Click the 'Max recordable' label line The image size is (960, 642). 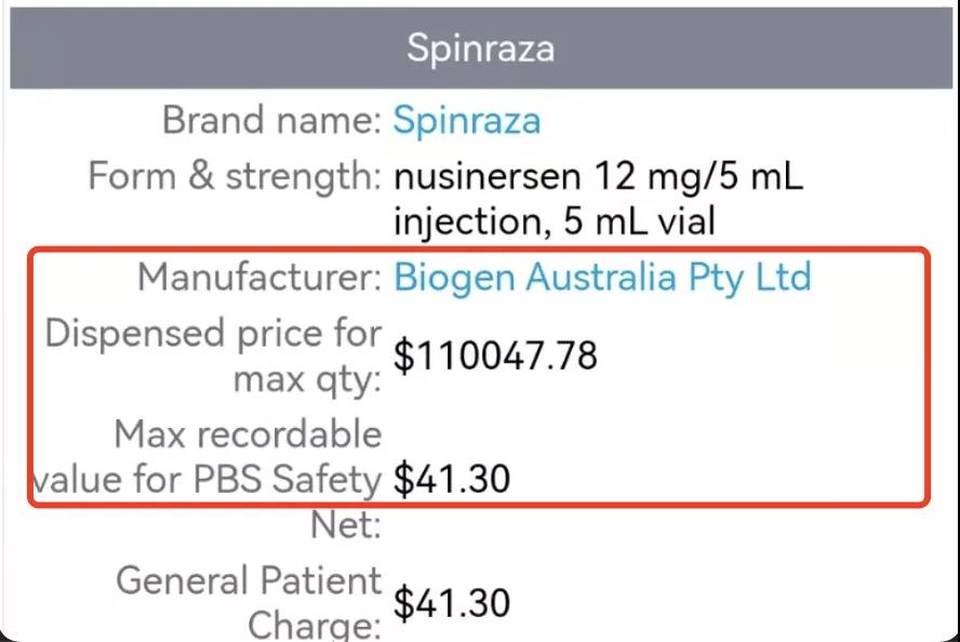click(248, 435)
